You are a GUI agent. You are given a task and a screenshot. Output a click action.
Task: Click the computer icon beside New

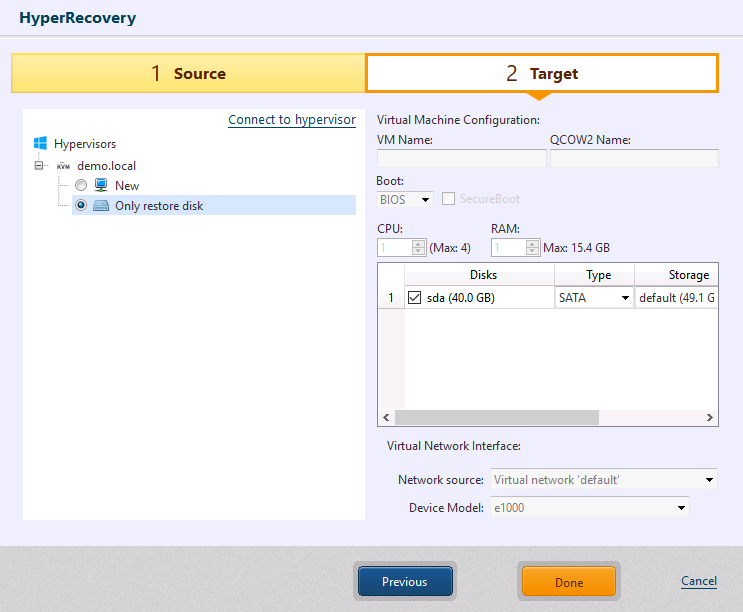pyautogui.click(x=101, y=185)
